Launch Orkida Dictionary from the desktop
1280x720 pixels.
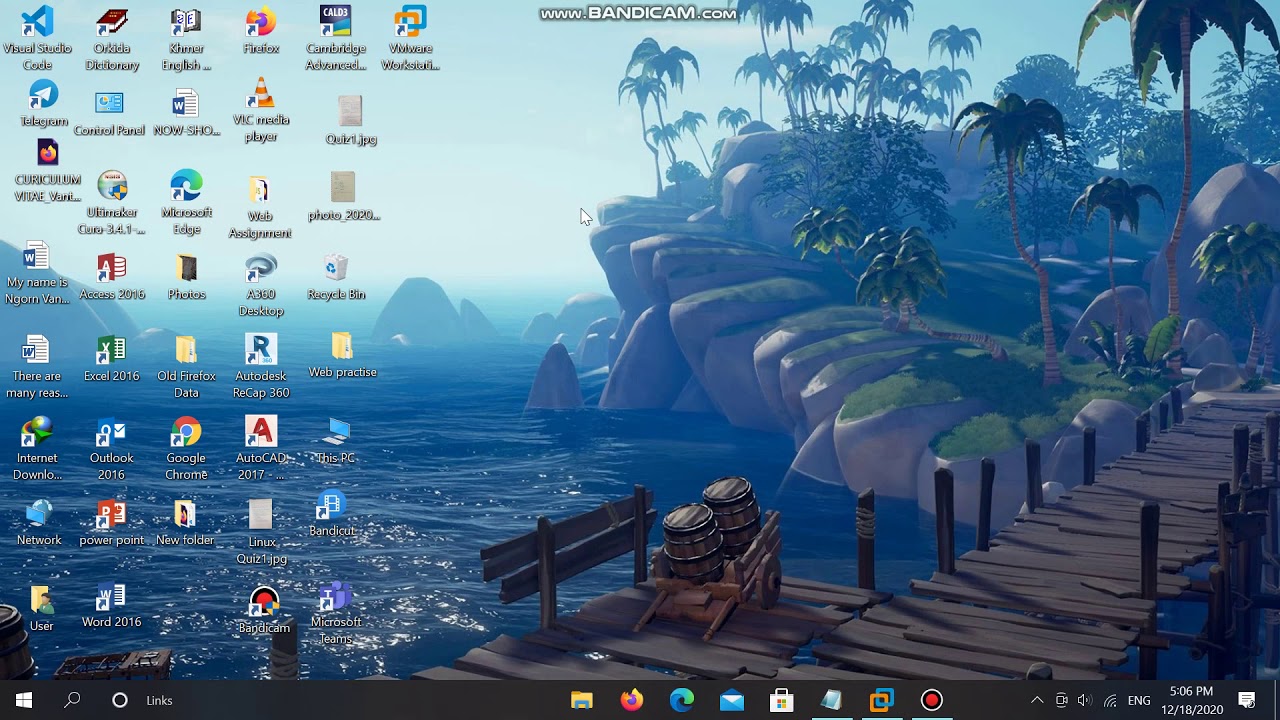tap(112, 38)
